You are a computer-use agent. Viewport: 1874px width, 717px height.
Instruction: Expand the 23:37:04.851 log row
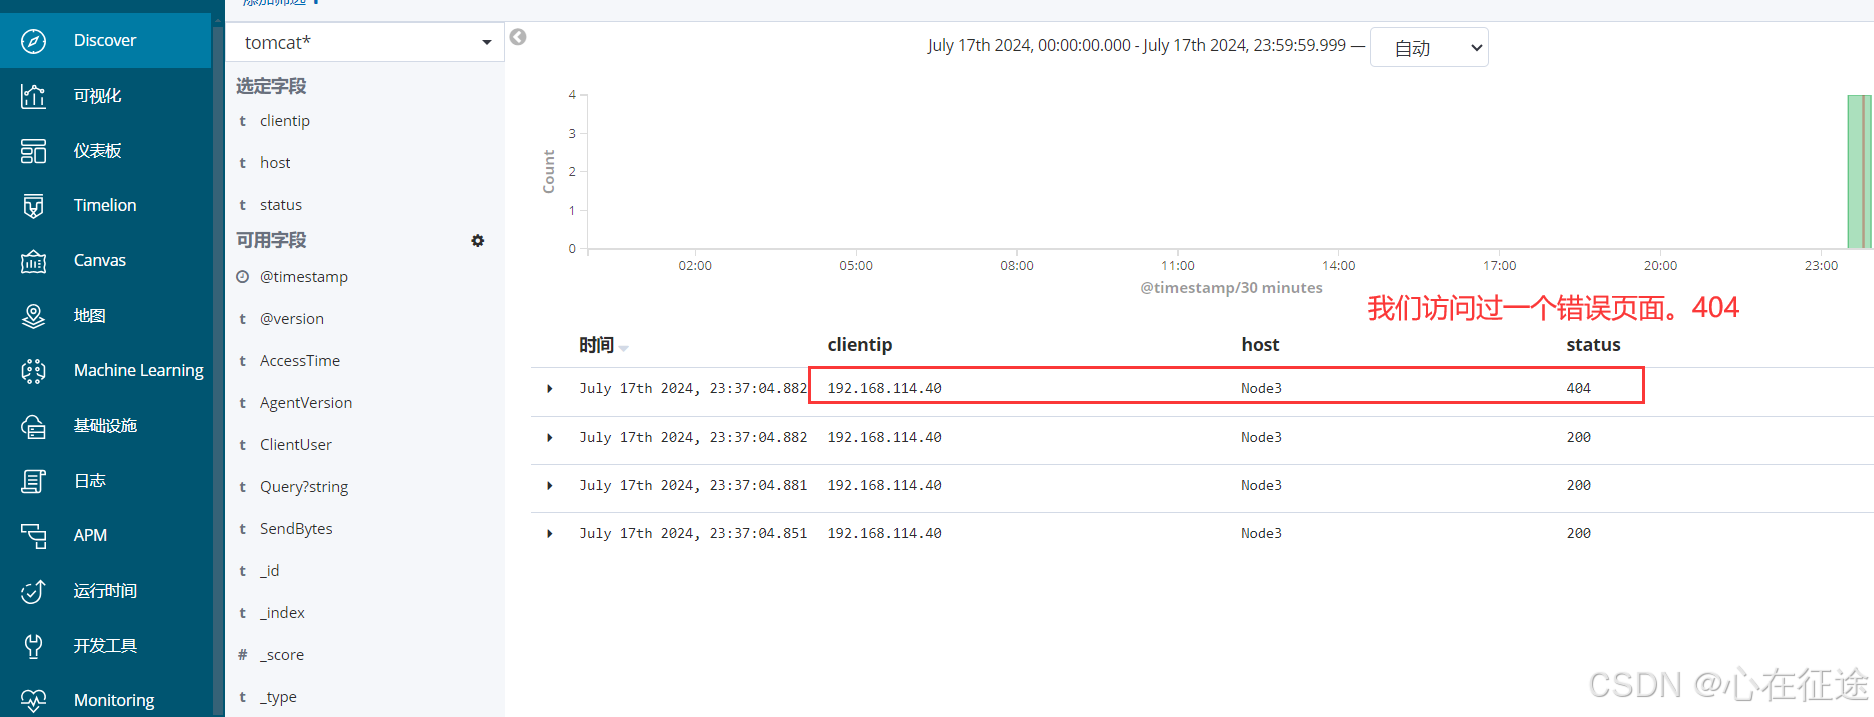click(x=550, y=534)
